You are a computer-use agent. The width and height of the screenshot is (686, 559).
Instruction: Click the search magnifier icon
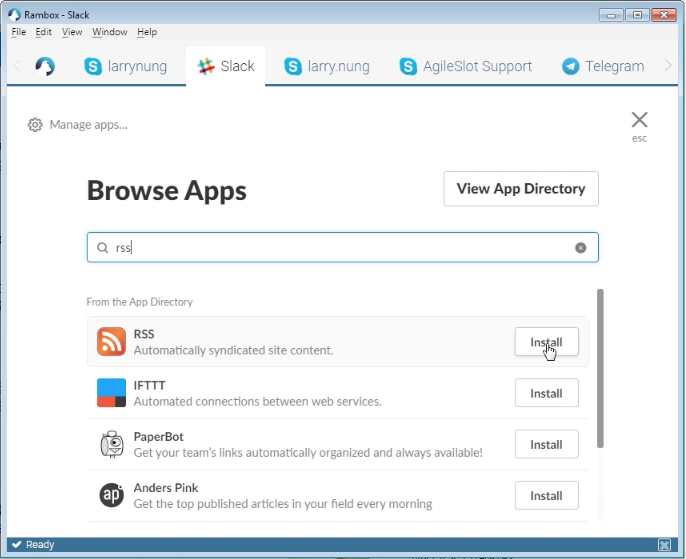(102, 248)
